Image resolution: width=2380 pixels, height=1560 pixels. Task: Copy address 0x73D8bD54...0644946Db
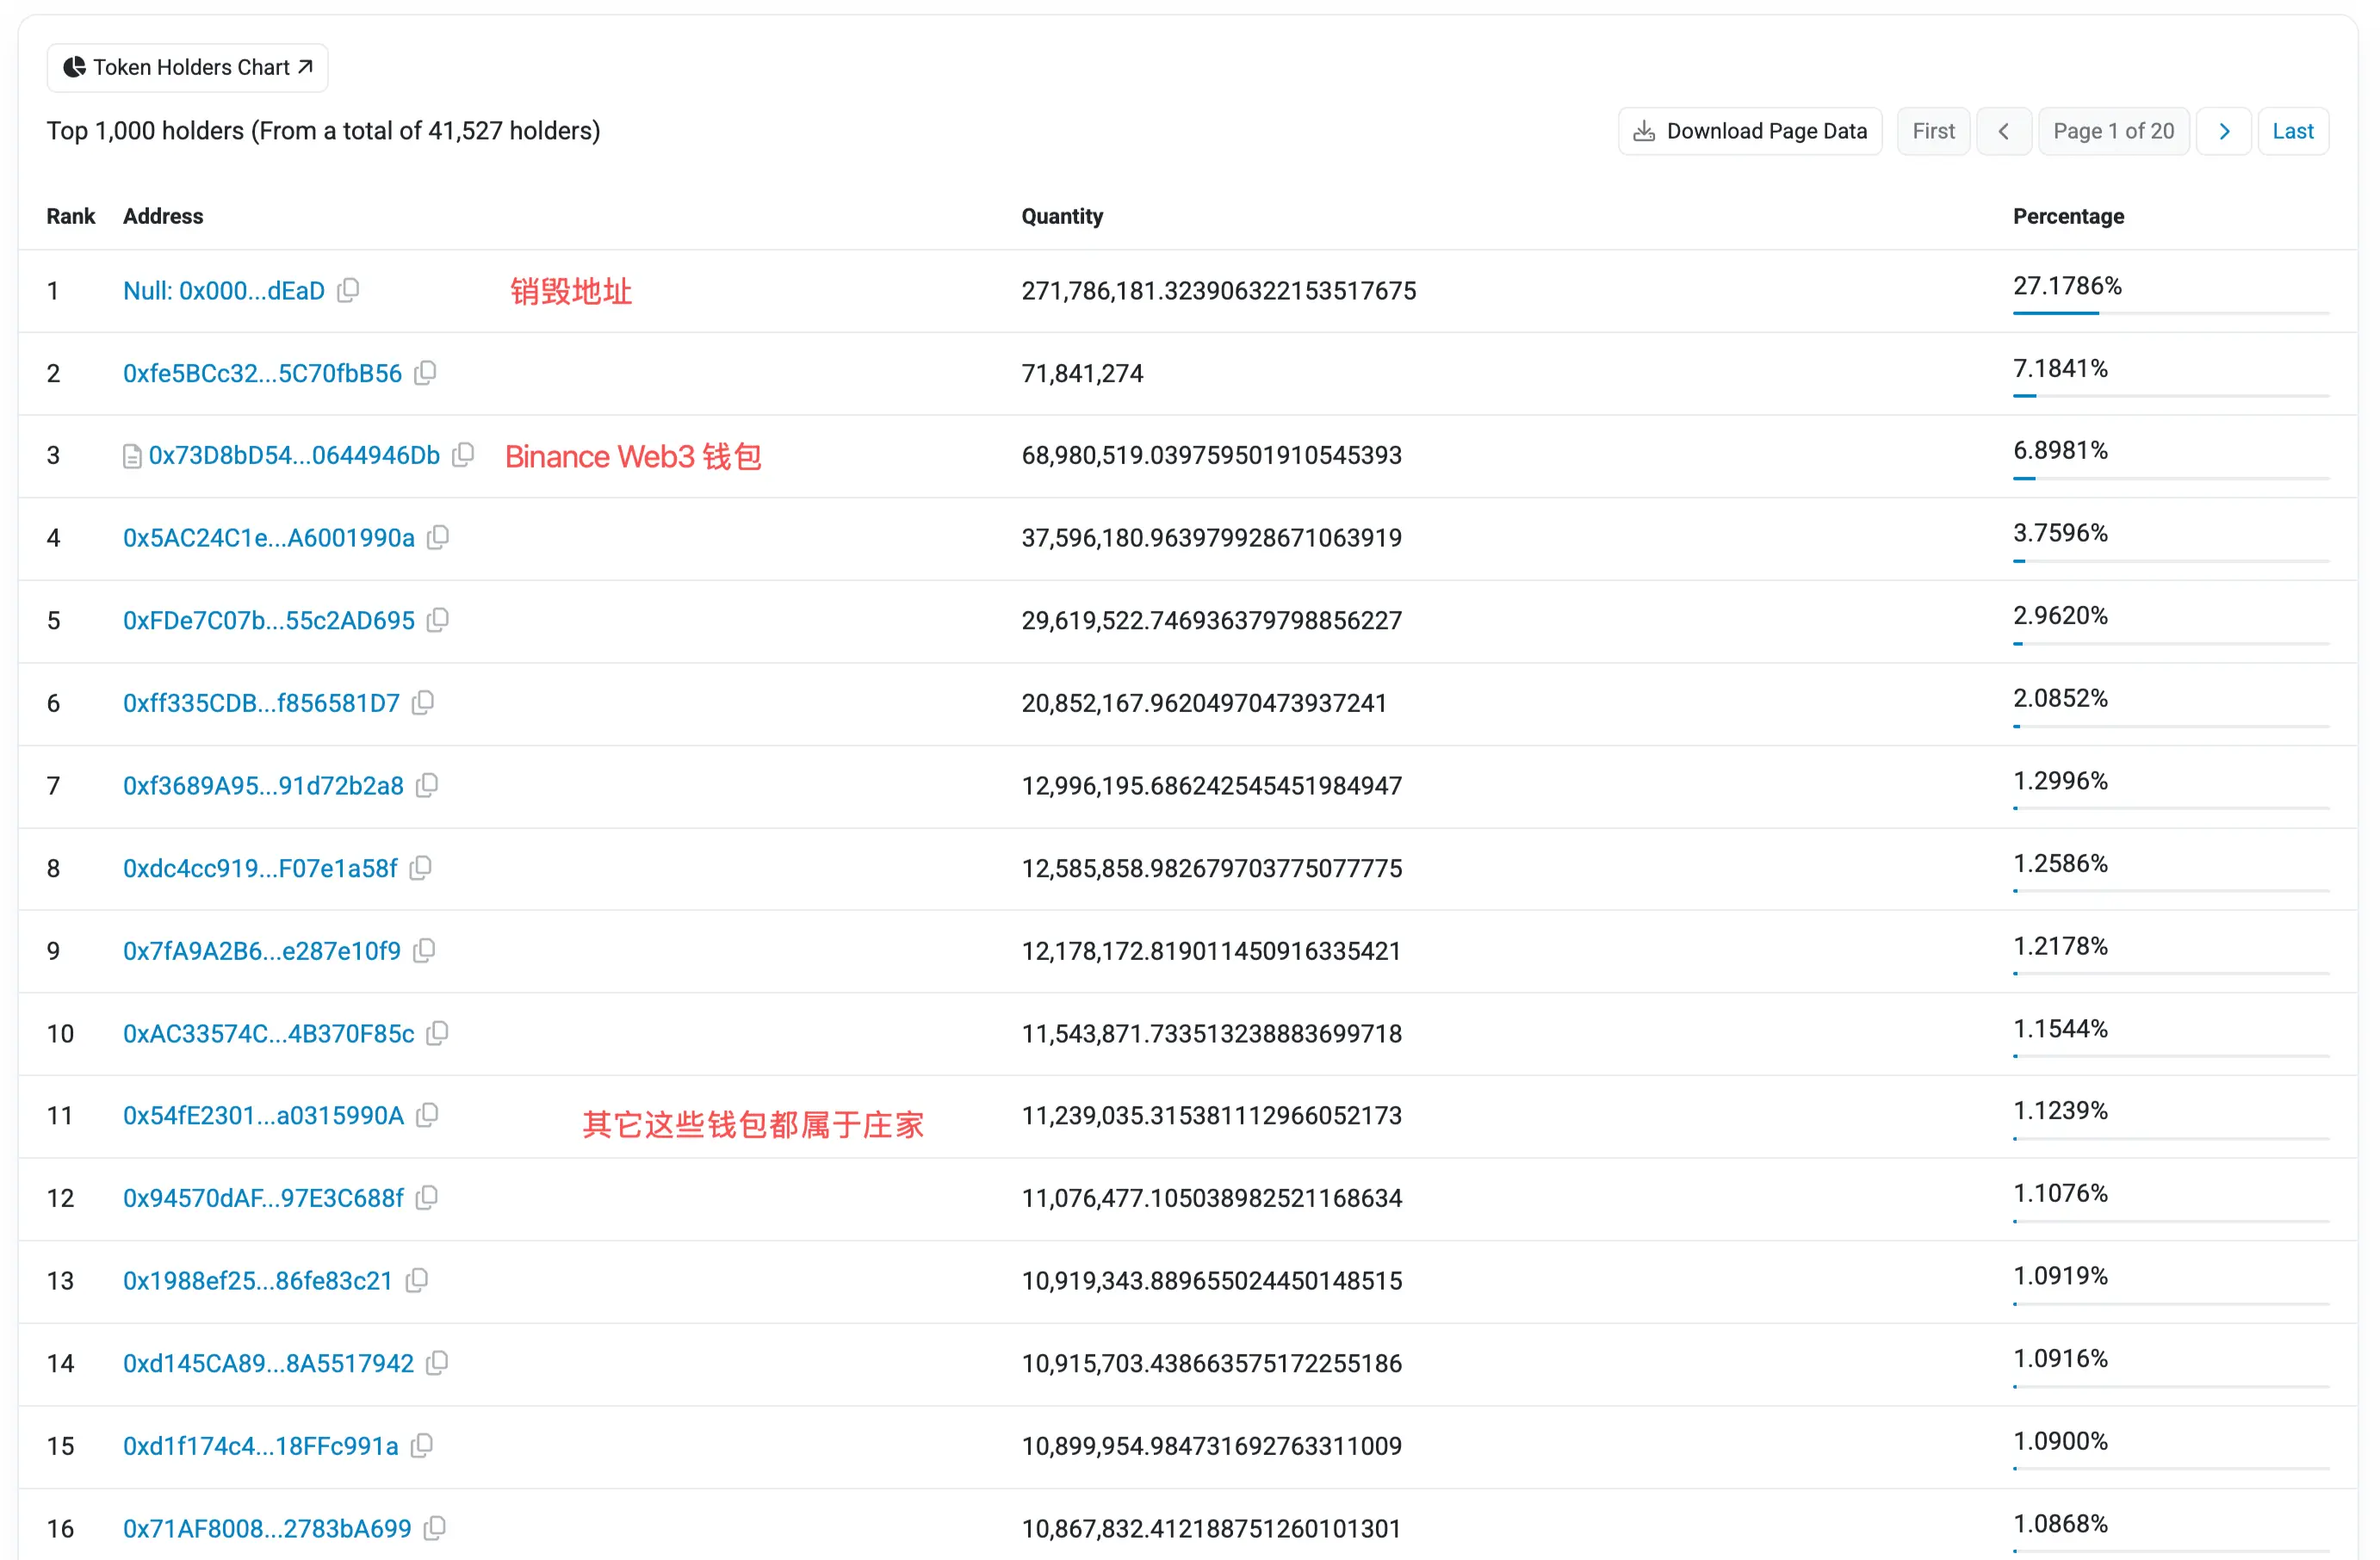tap(463, 455)
